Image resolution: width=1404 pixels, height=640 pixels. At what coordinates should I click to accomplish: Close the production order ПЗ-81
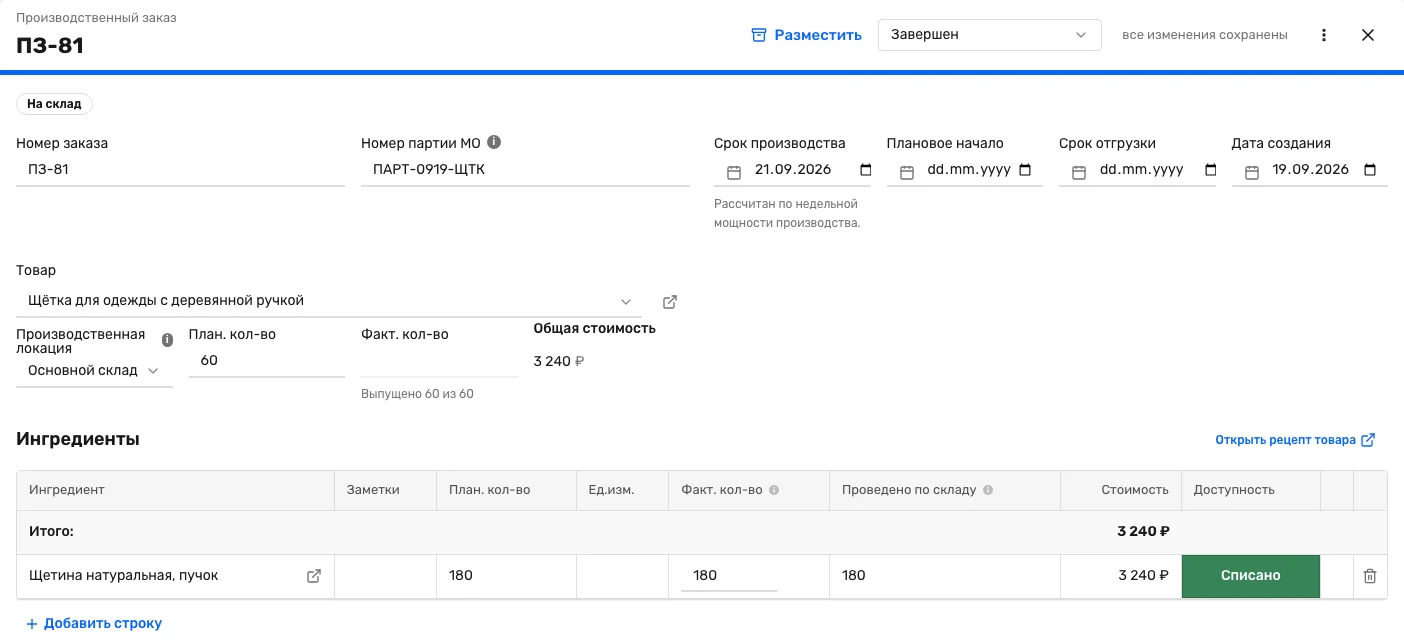pyautogui.click(x=1368, y=35)
